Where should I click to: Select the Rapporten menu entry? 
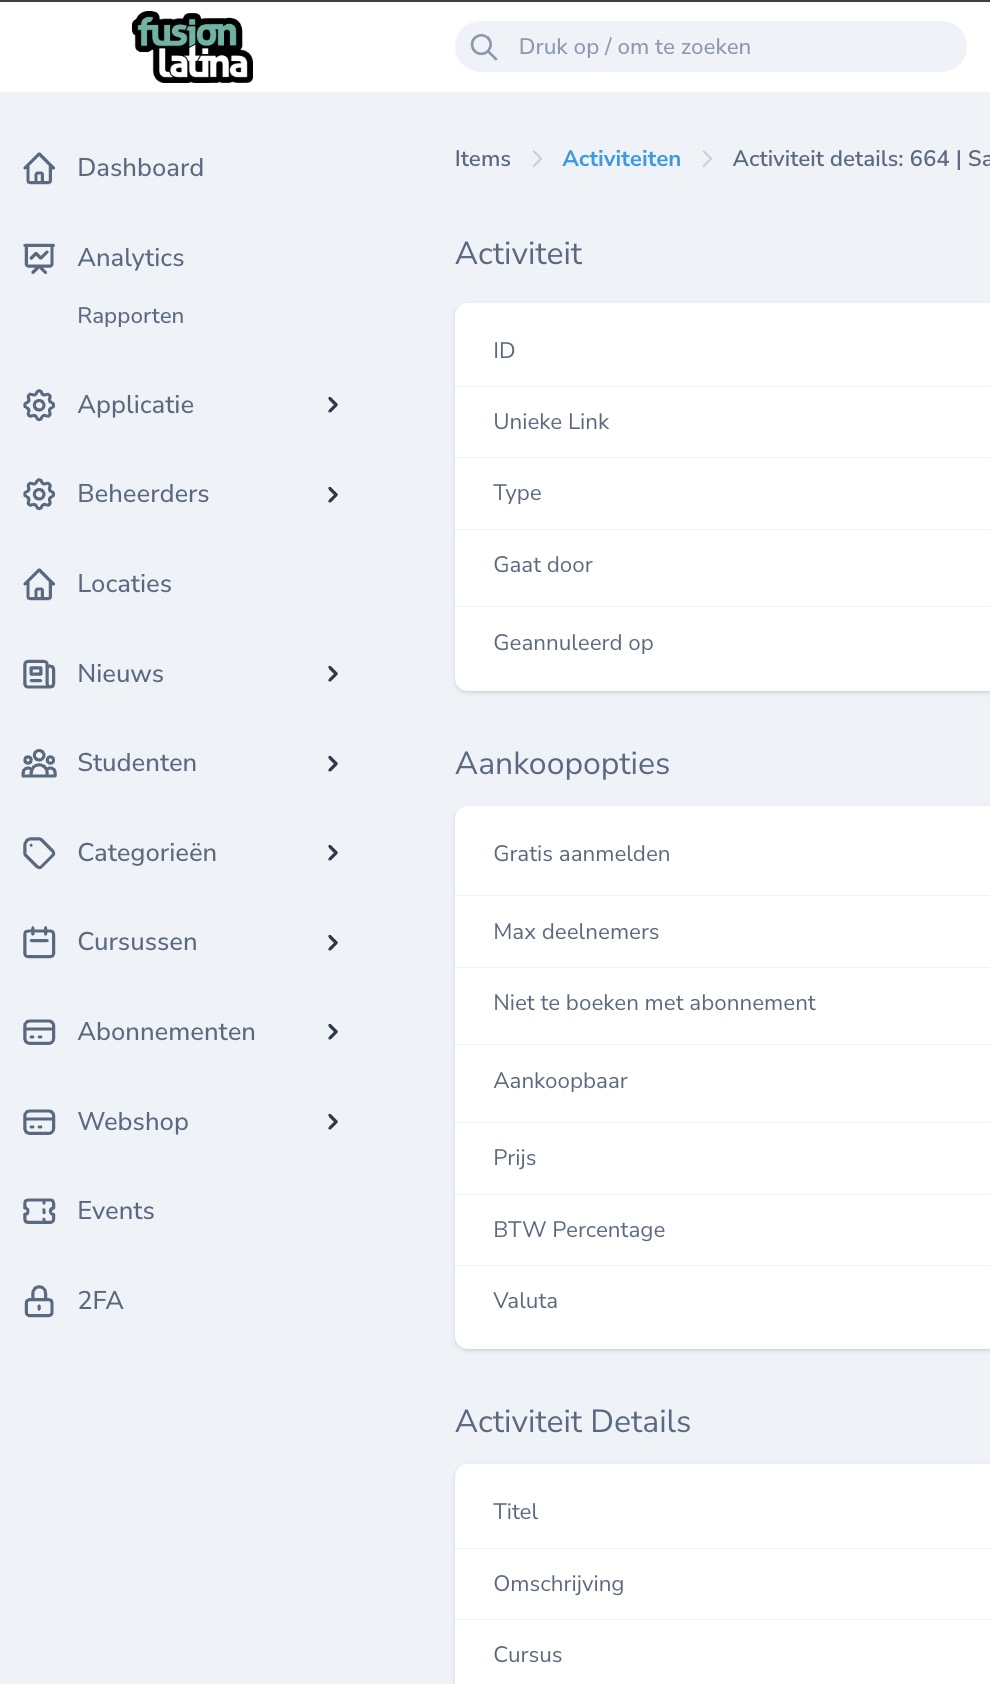[130, 315]
